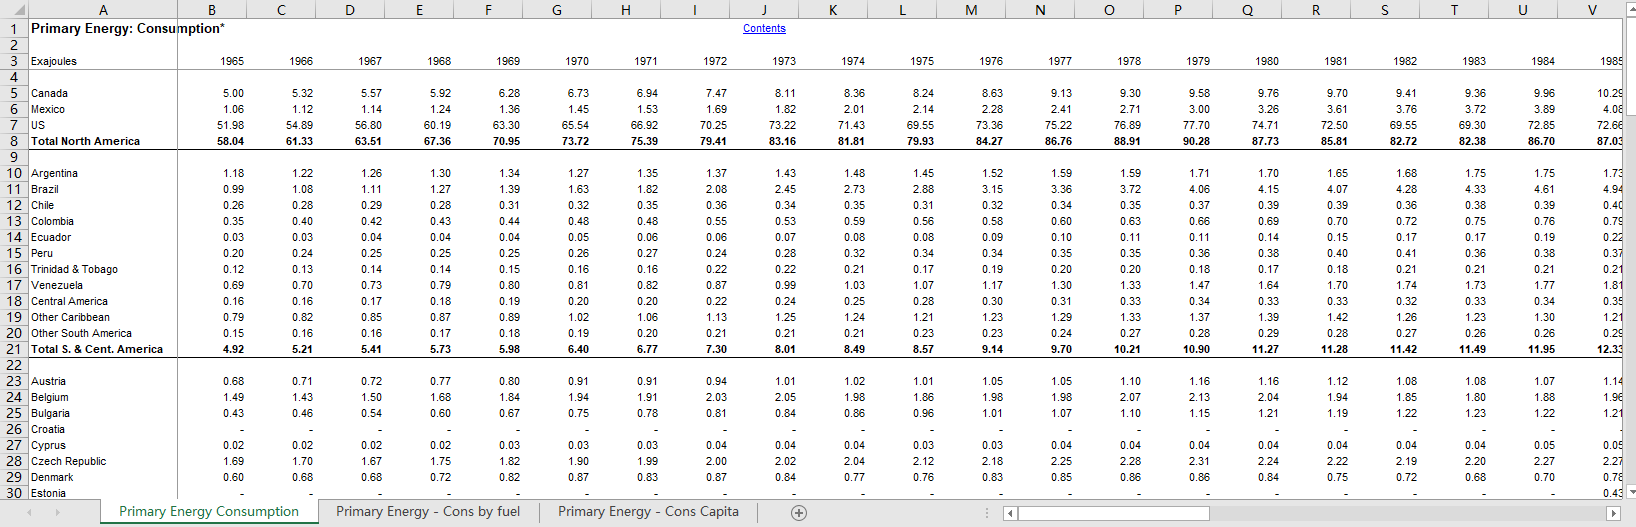Image resolution: width=1636 pixels, height=527 pixels.
Task: Click the previous sheet navigation arrow
Action: click(x=29, y=512)
